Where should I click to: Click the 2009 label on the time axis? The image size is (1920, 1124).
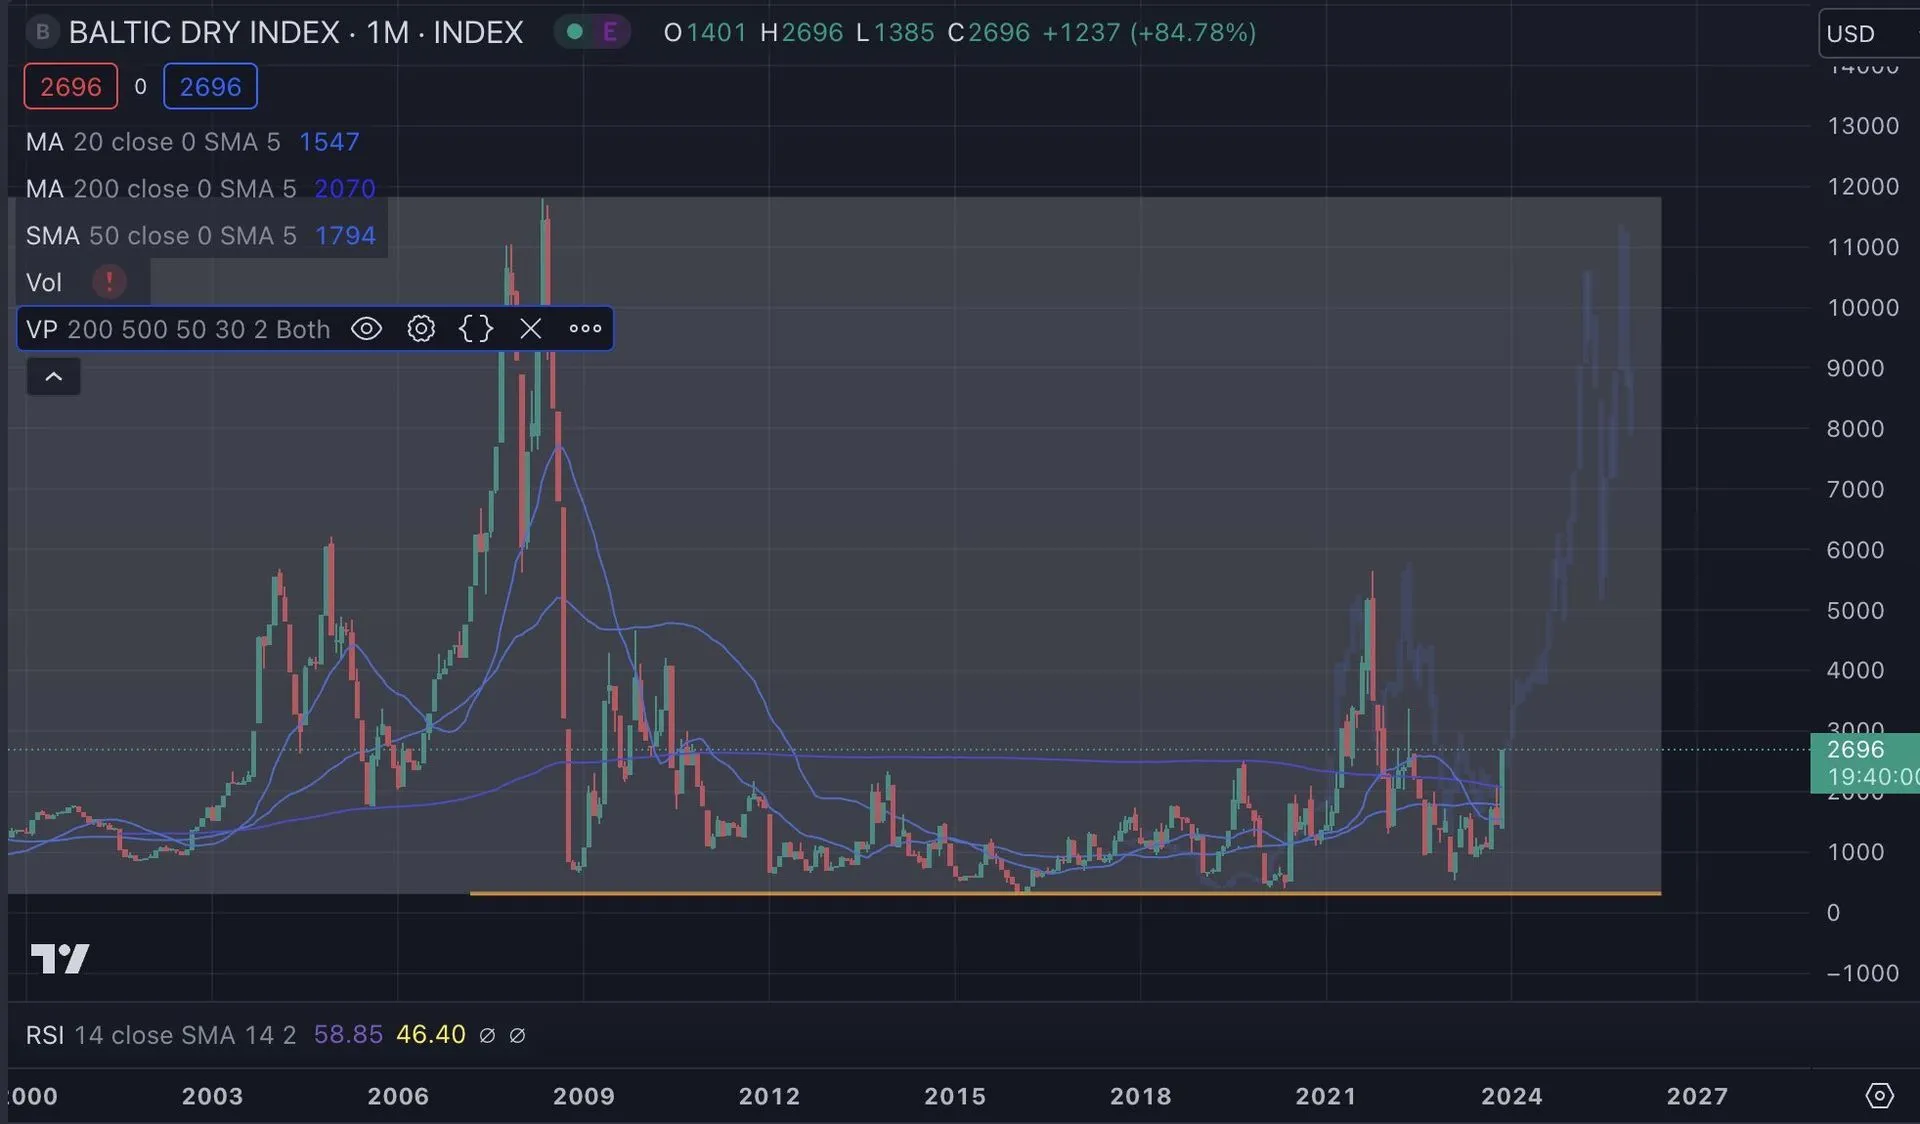click(584, 1096)
